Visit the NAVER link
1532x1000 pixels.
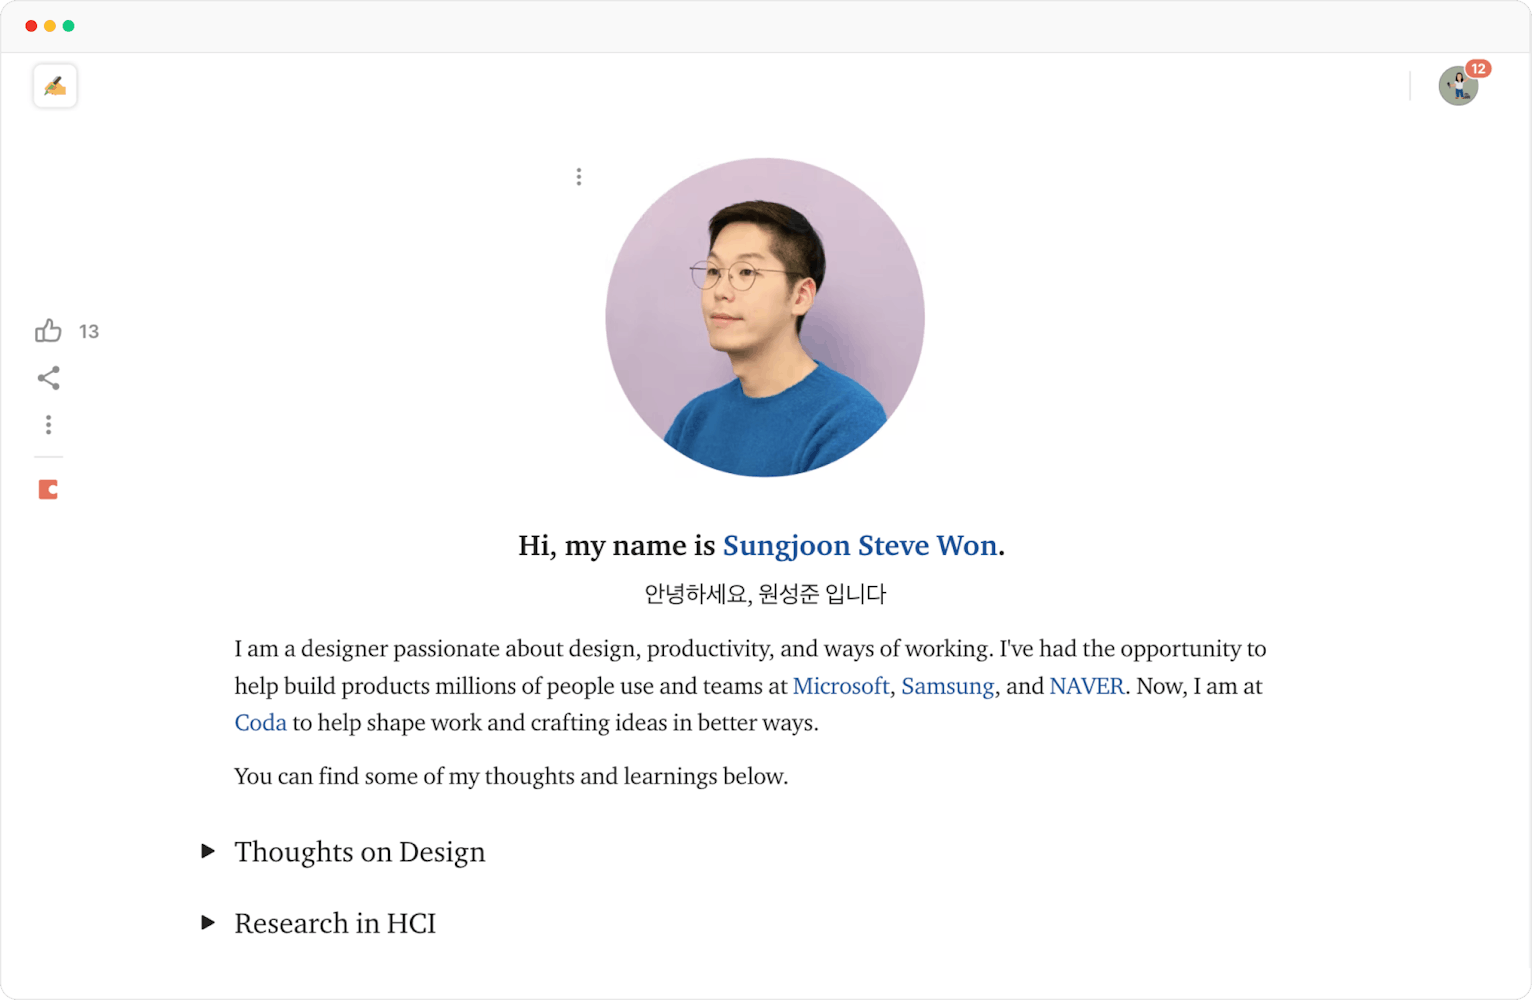click(x=1086, y=687)
